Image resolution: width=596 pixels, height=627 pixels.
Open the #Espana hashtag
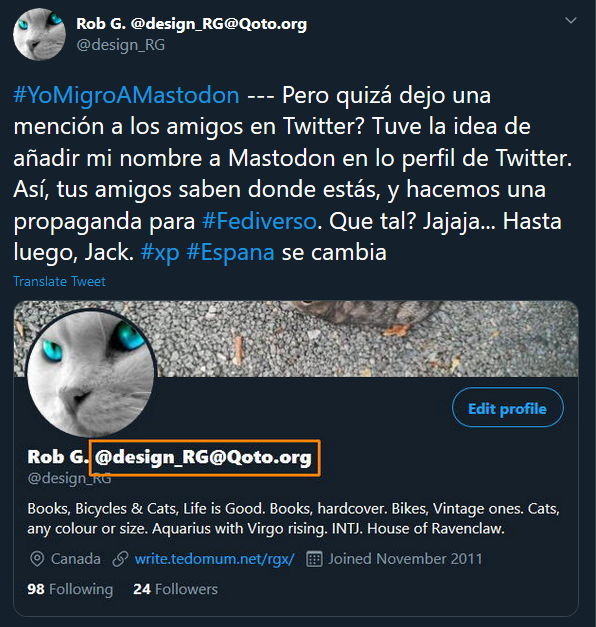(230, 253)
